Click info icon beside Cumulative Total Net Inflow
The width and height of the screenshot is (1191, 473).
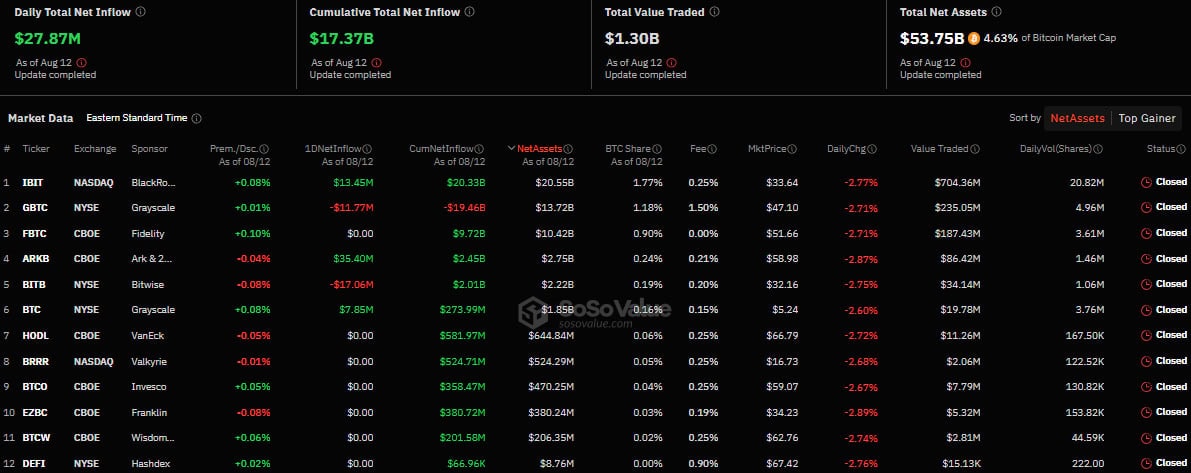[x=469, y=12]
